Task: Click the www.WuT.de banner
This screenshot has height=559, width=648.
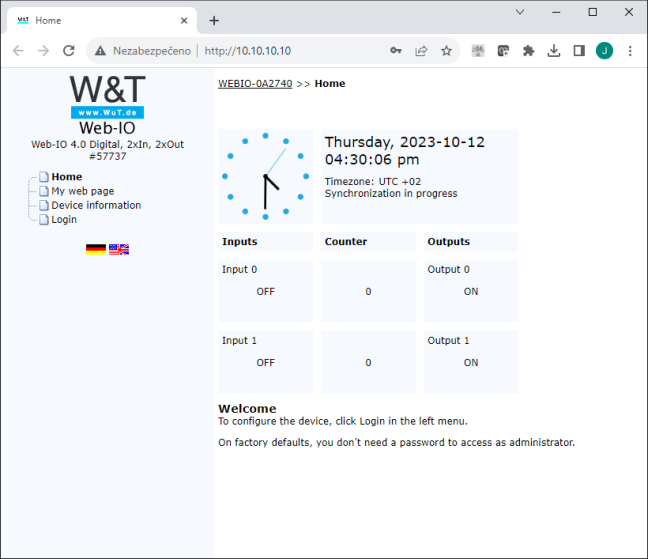Action: [x=107, y=112]
